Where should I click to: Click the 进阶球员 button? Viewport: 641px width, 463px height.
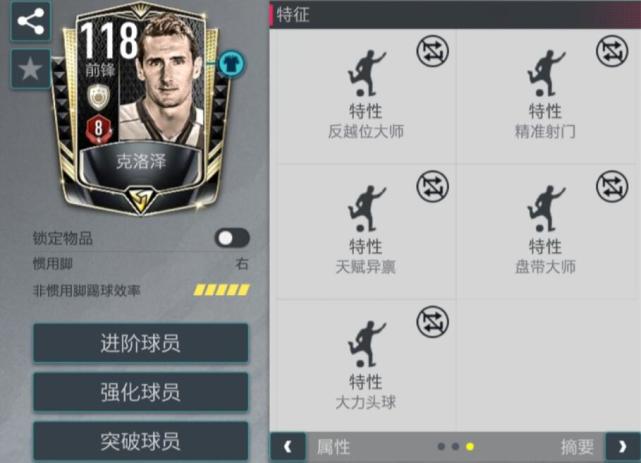pyautogui.click(x=141, y=343)
